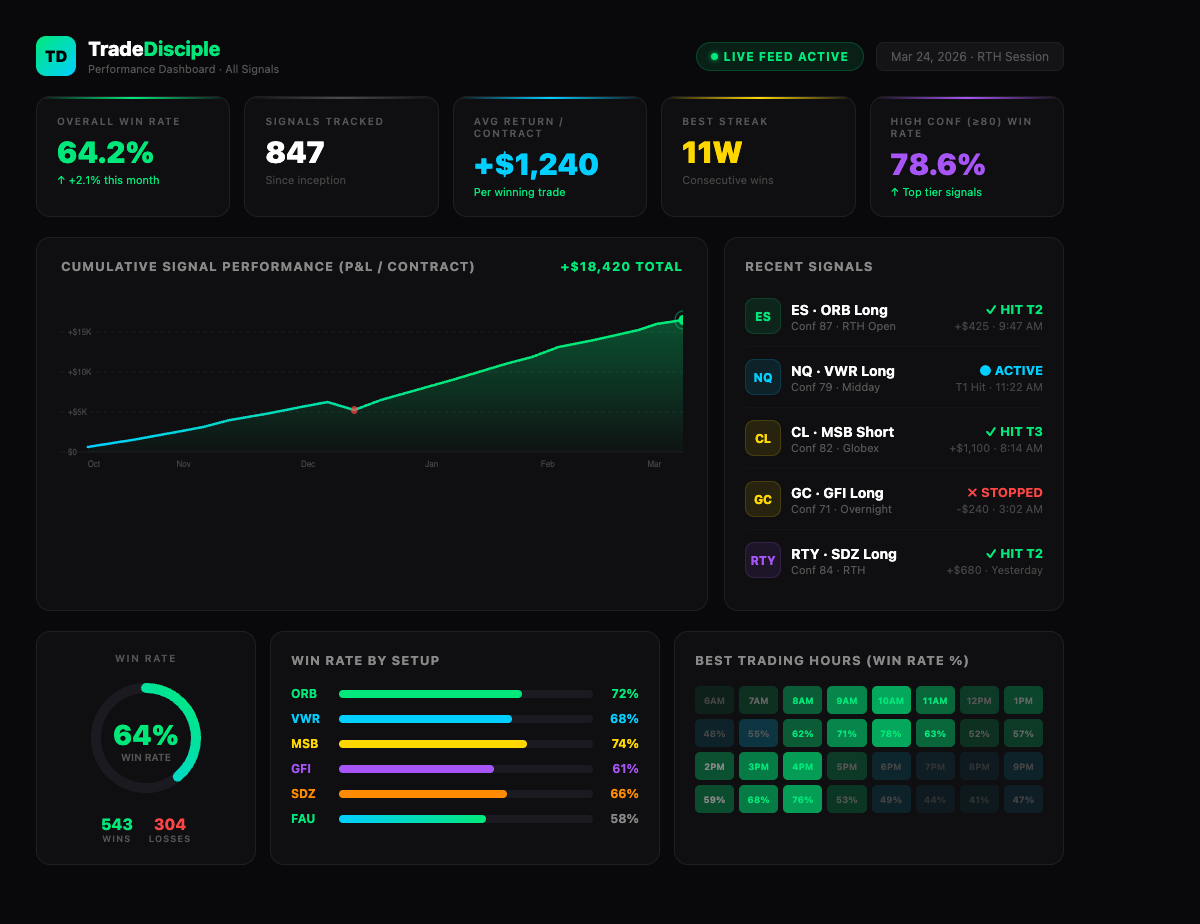Click the RTY ticker badge icon

pyautogui.click(x=762, y=560)
